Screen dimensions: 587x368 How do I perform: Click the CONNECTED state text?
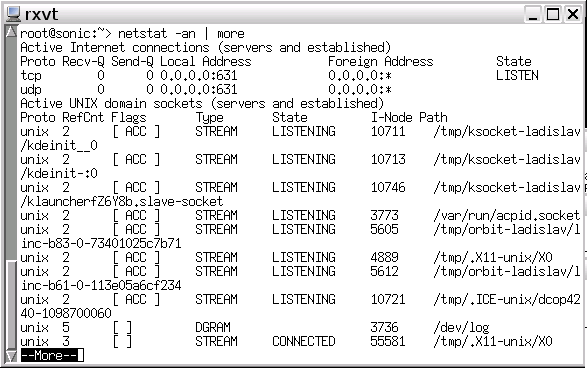click(x=304, y=341)
